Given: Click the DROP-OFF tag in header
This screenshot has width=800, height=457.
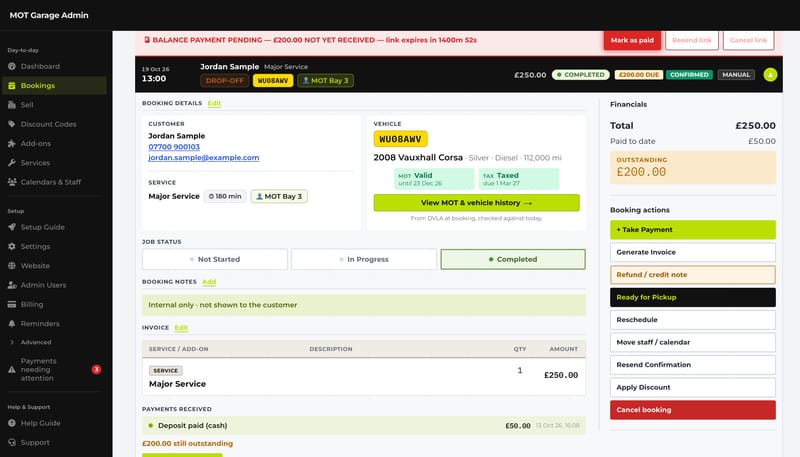Looking at the screenshot, I should tap(224, 81).
